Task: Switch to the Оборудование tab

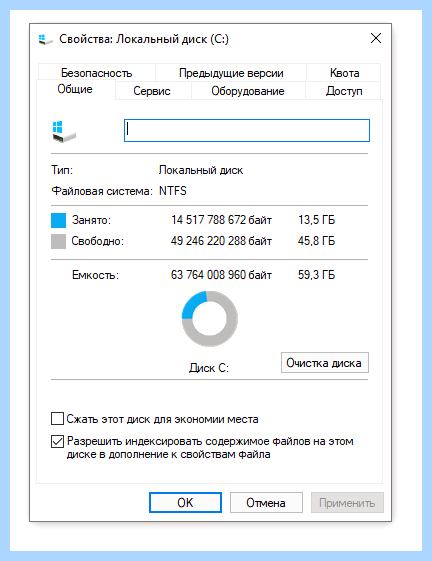Action: (x=248, y=91)
